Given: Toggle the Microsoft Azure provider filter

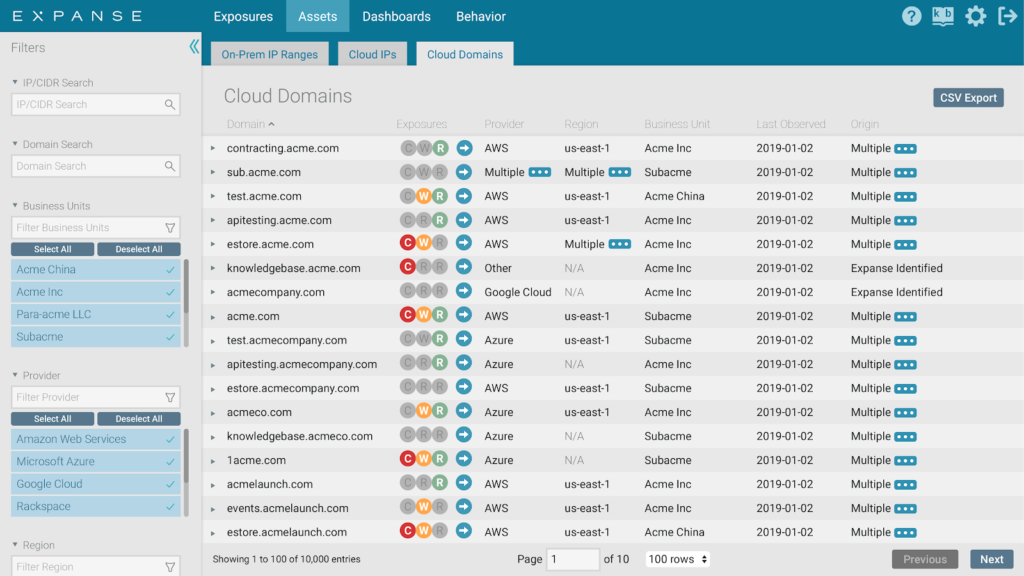Looking at the screenshot, I should (x=95, y=461).
